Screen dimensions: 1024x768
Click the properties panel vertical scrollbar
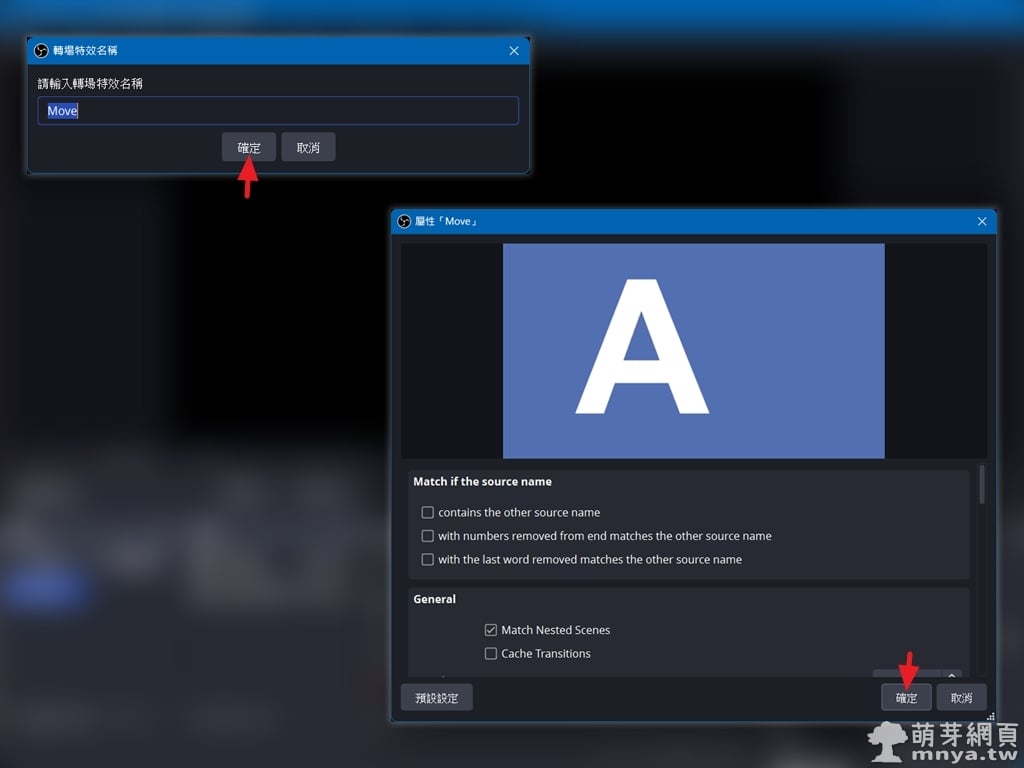click(x=982, y=485)
